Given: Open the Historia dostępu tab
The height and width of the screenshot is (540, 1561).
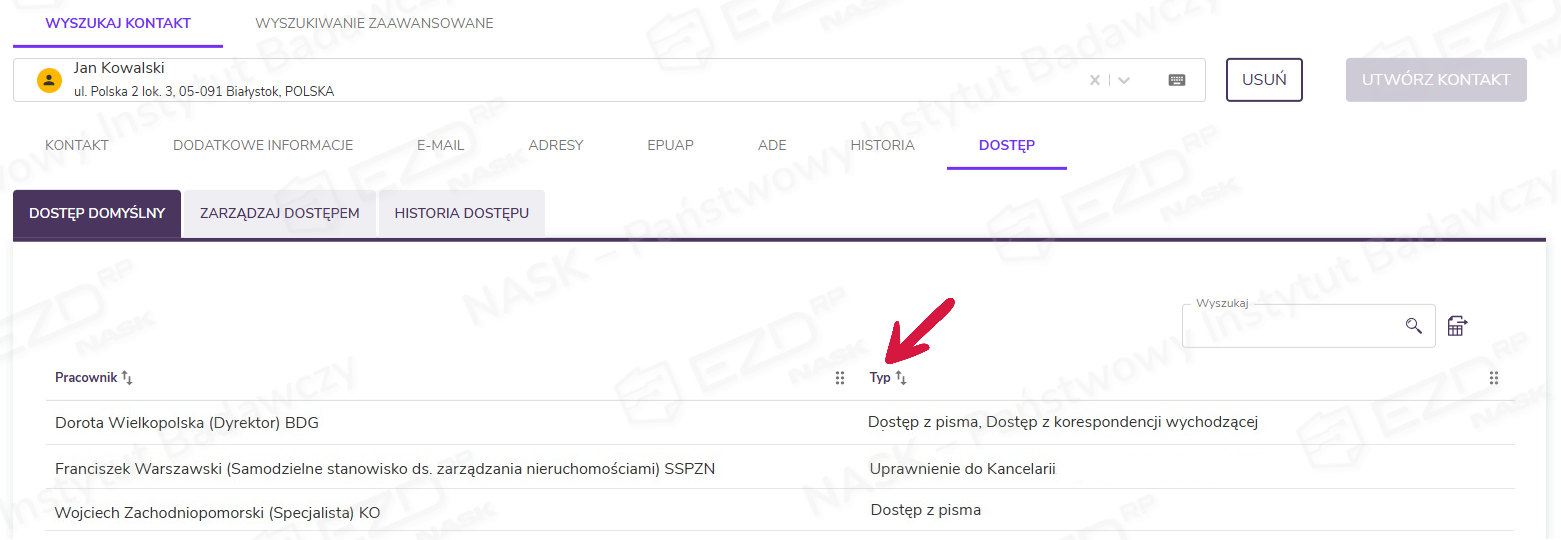Looking at the screenshot, I should (x=461, y=213).
